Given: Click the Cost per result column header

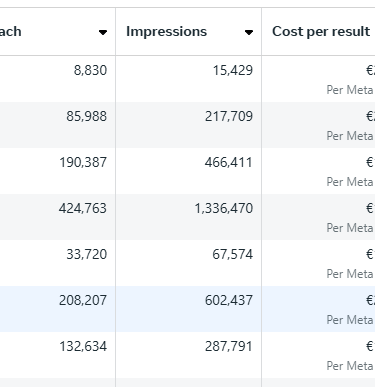Looking at the screenshot, I should tap(321, 32).
